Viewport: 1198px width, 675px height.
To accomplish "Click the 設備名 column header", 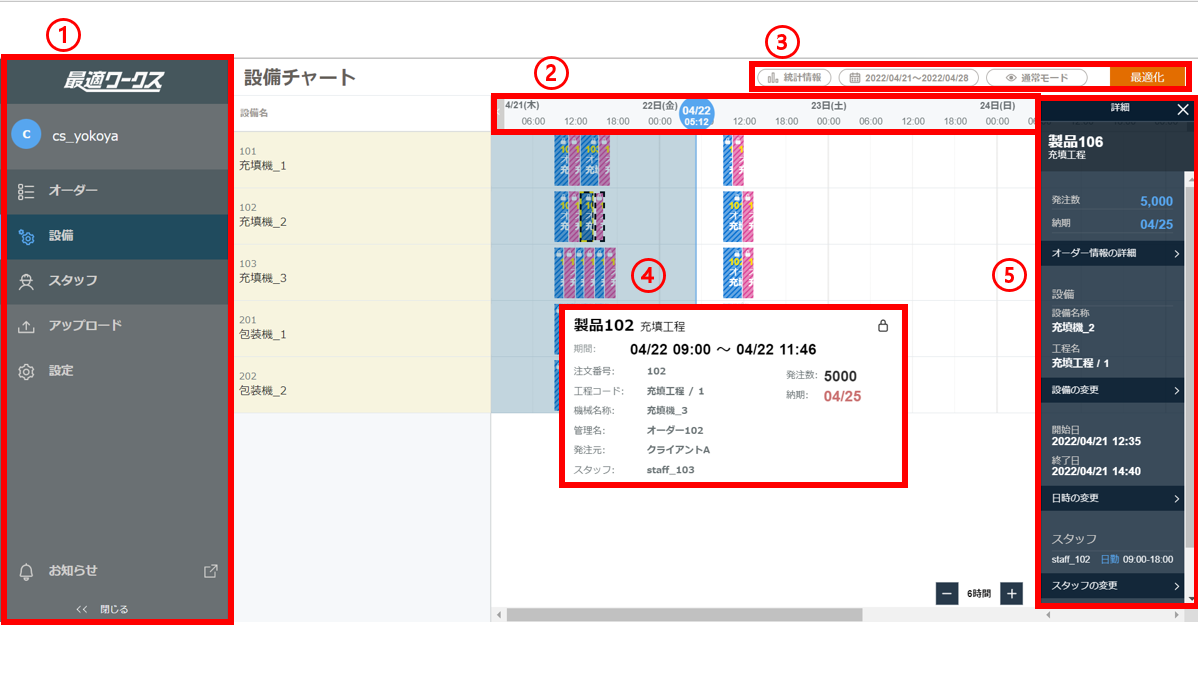I will 254,113.
